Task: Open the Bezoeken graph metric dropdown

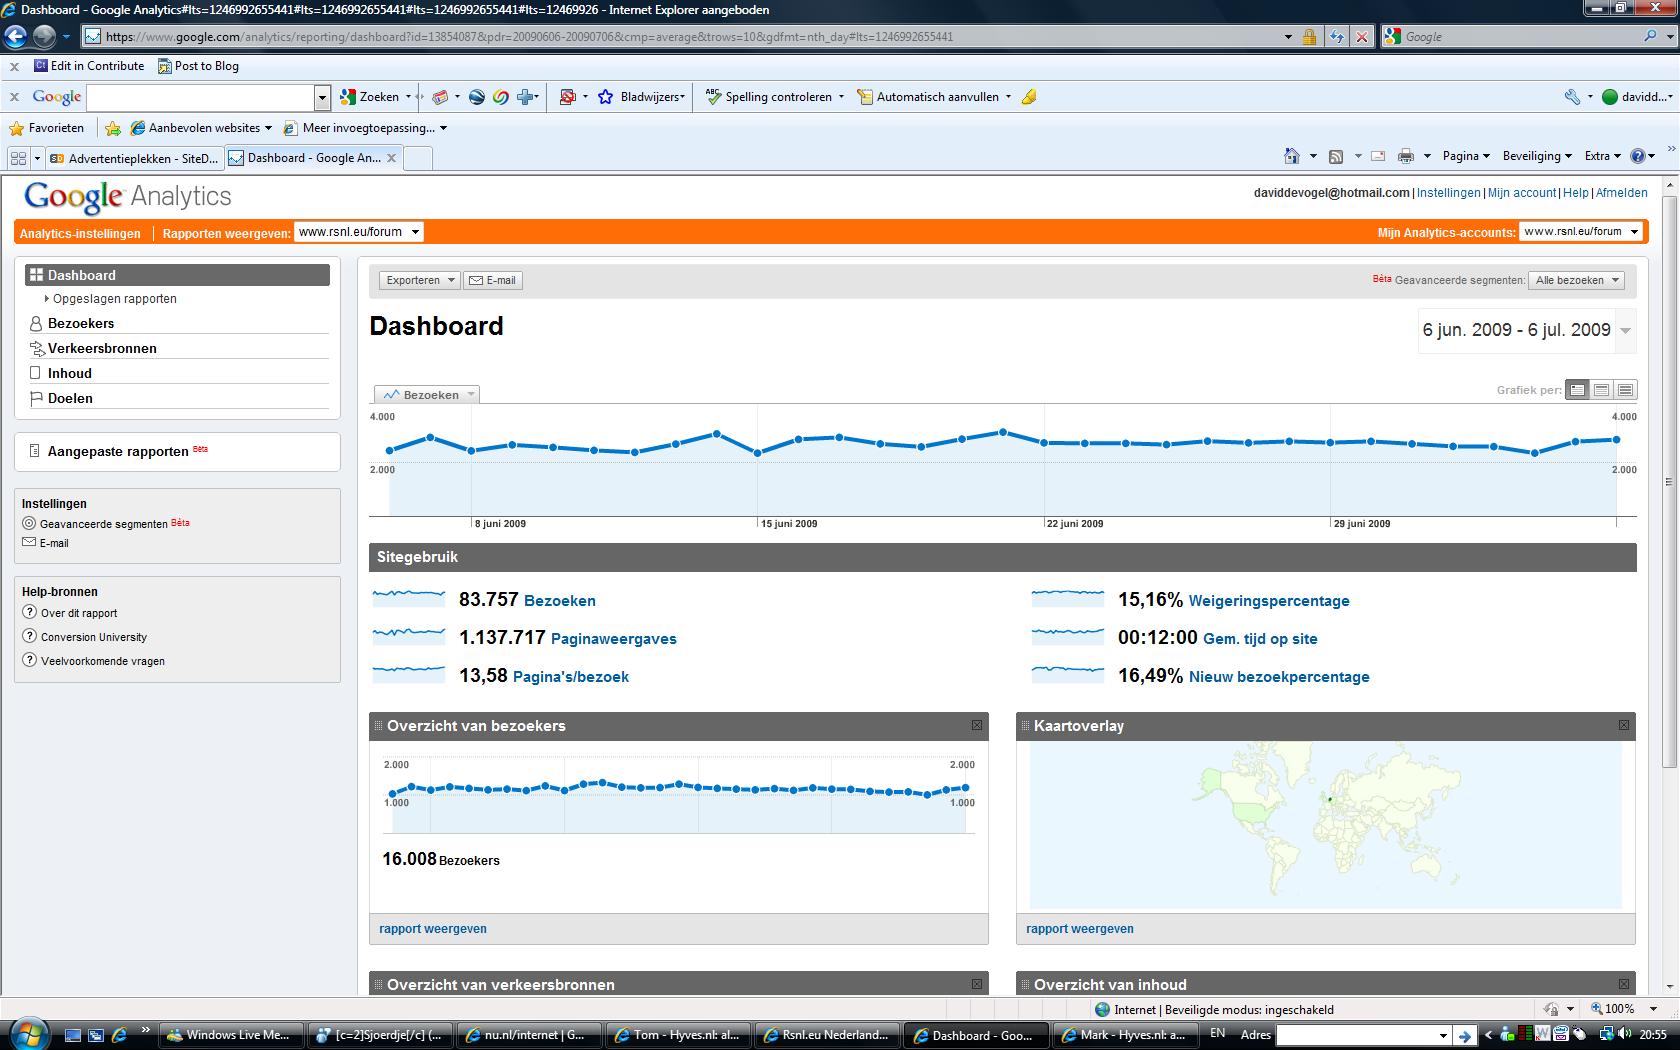Action: pyautogui.click(x=427, y=395)
